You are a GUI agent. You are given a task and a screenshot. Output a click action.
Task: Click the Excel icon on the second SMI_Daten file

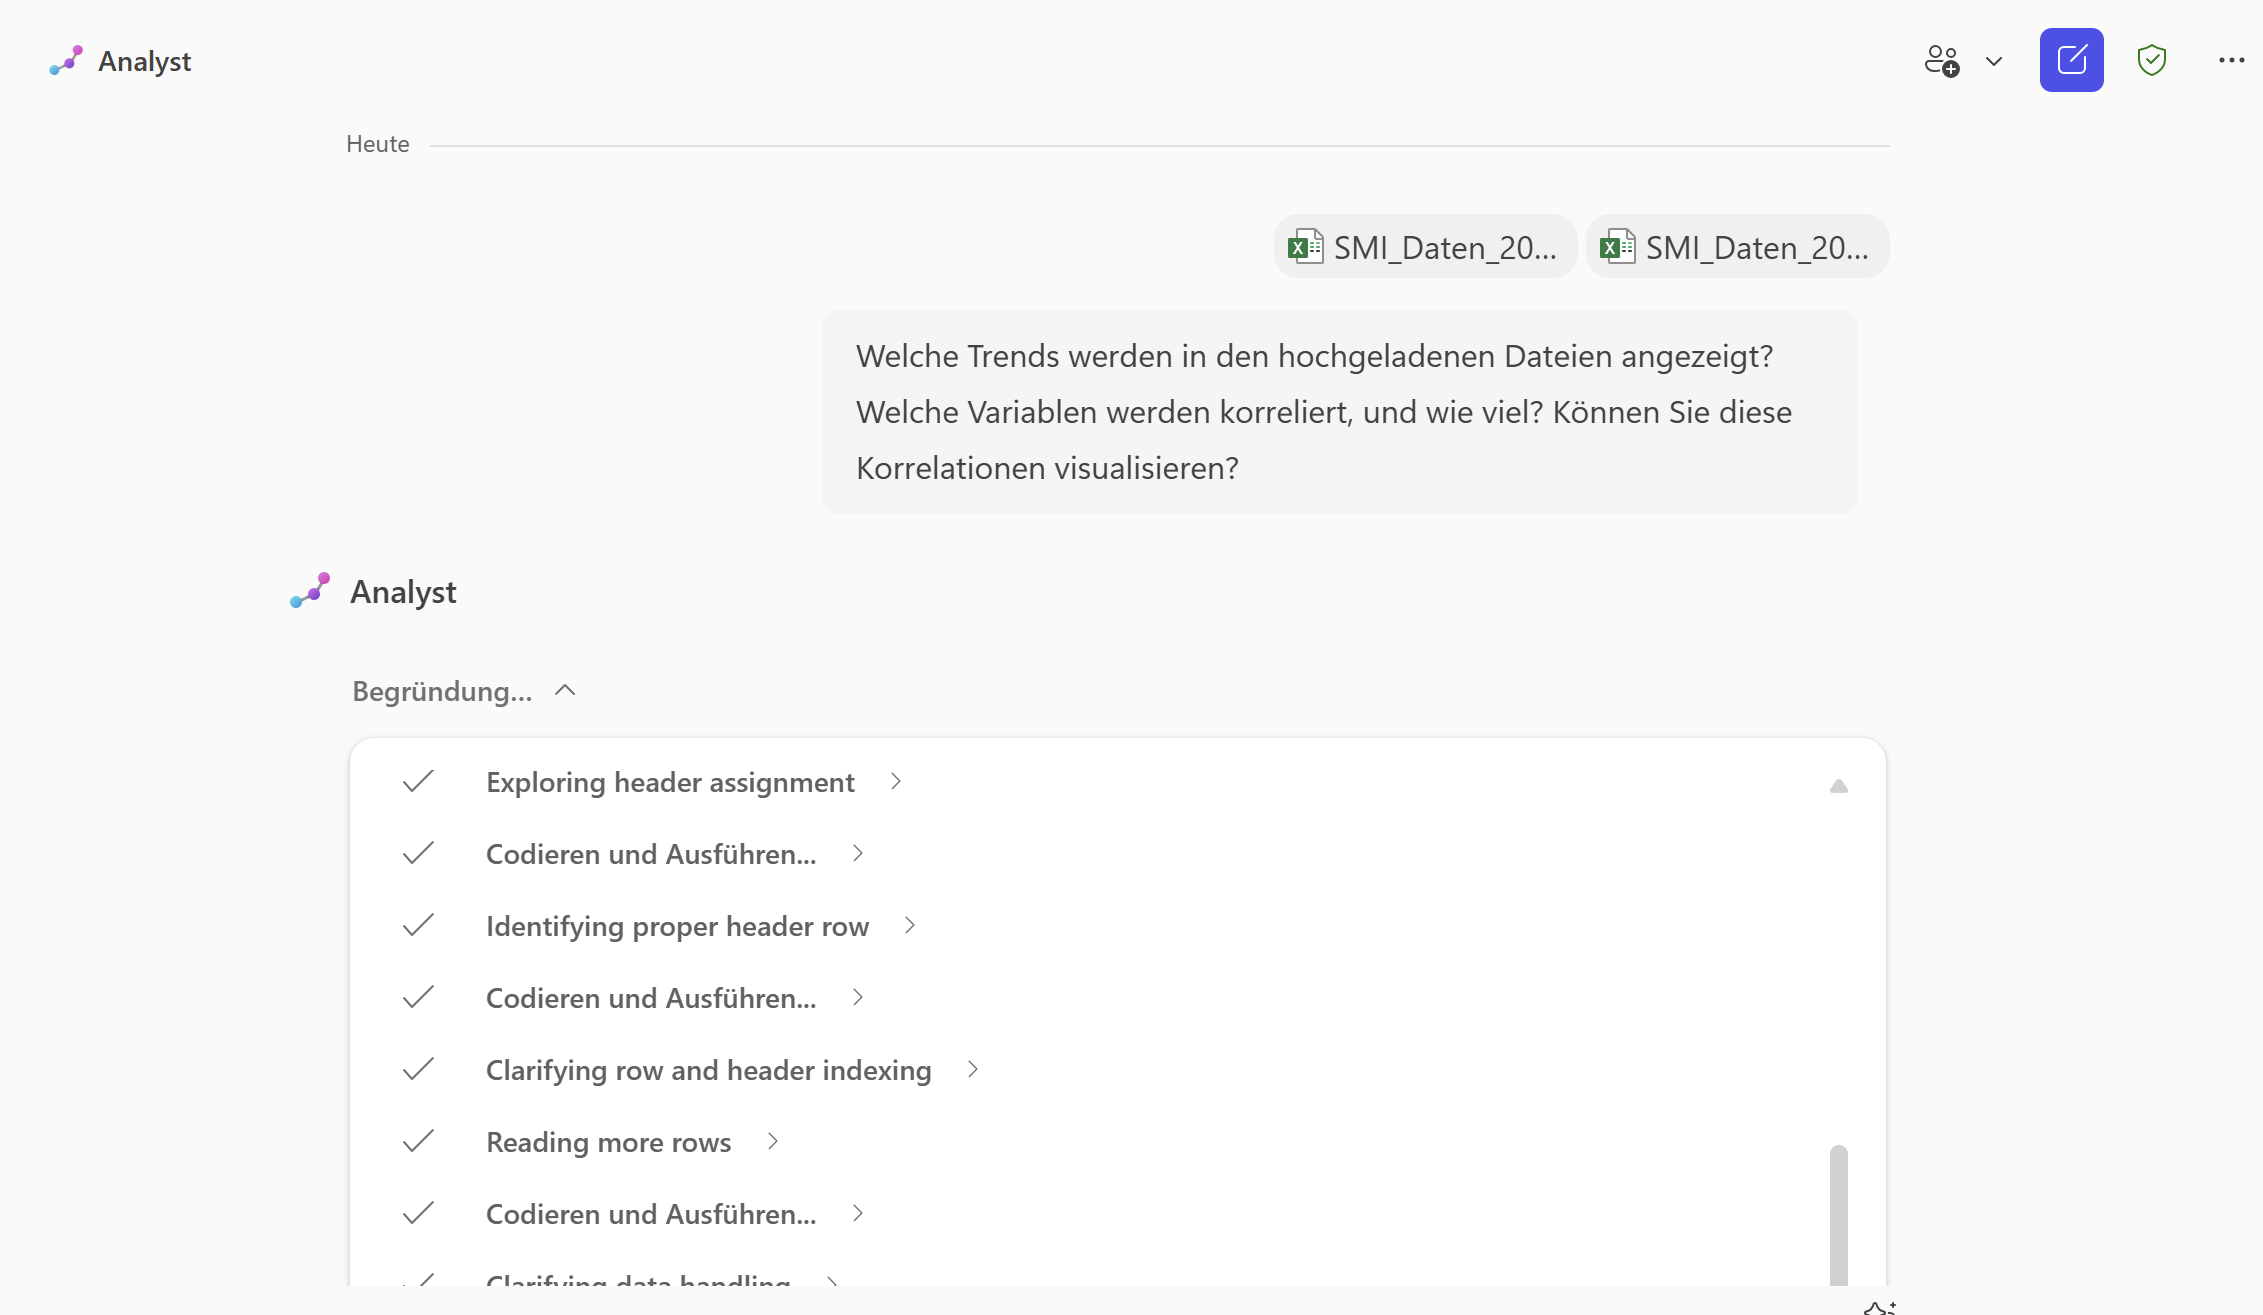coord(1616,246)
